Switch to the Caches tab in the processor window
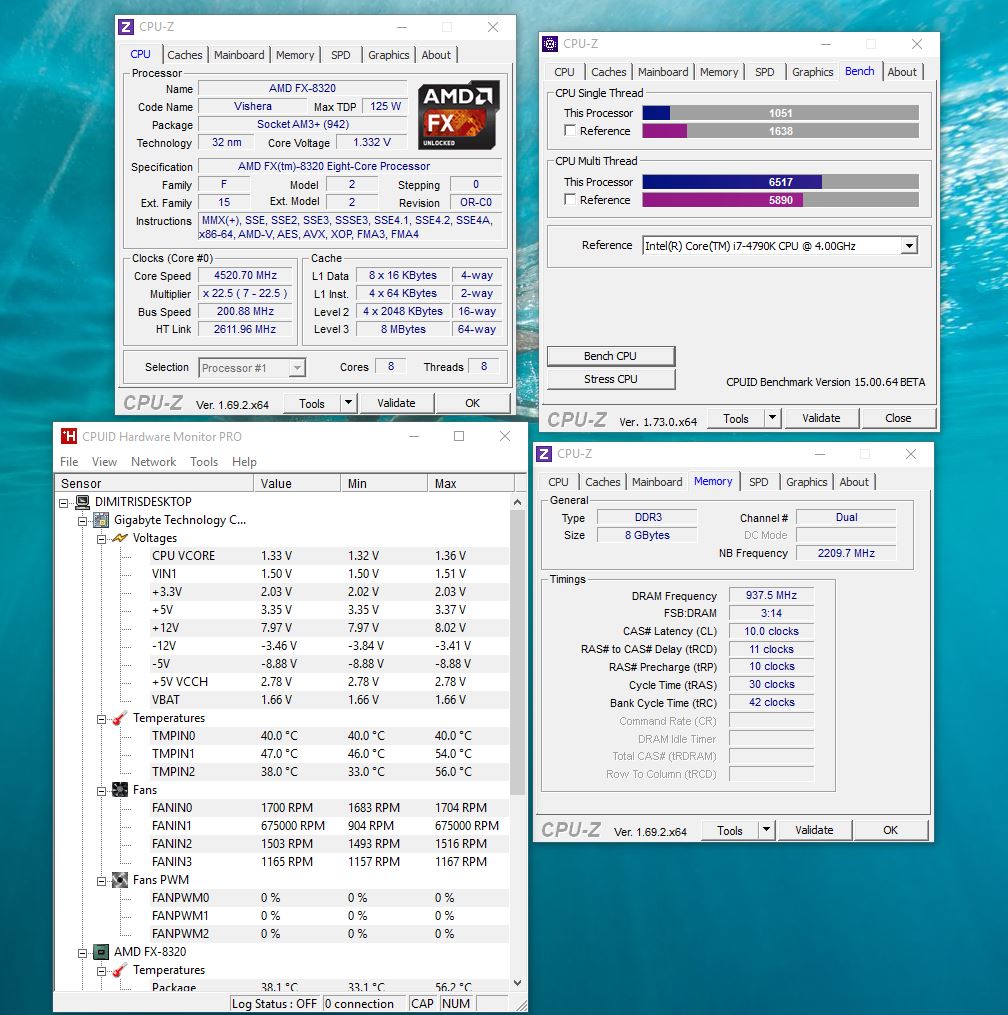This screenshot has width=1008, height=1015. point(185,55)
